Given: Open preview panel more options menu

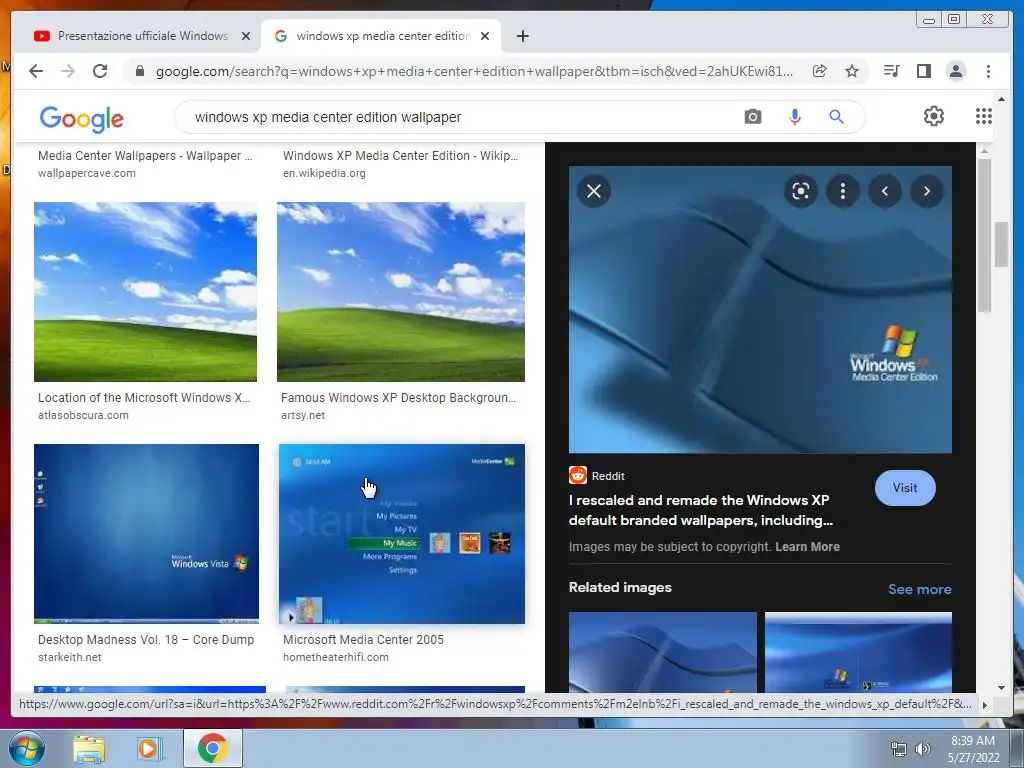Looking at the screenshot, I should (842, 191).
